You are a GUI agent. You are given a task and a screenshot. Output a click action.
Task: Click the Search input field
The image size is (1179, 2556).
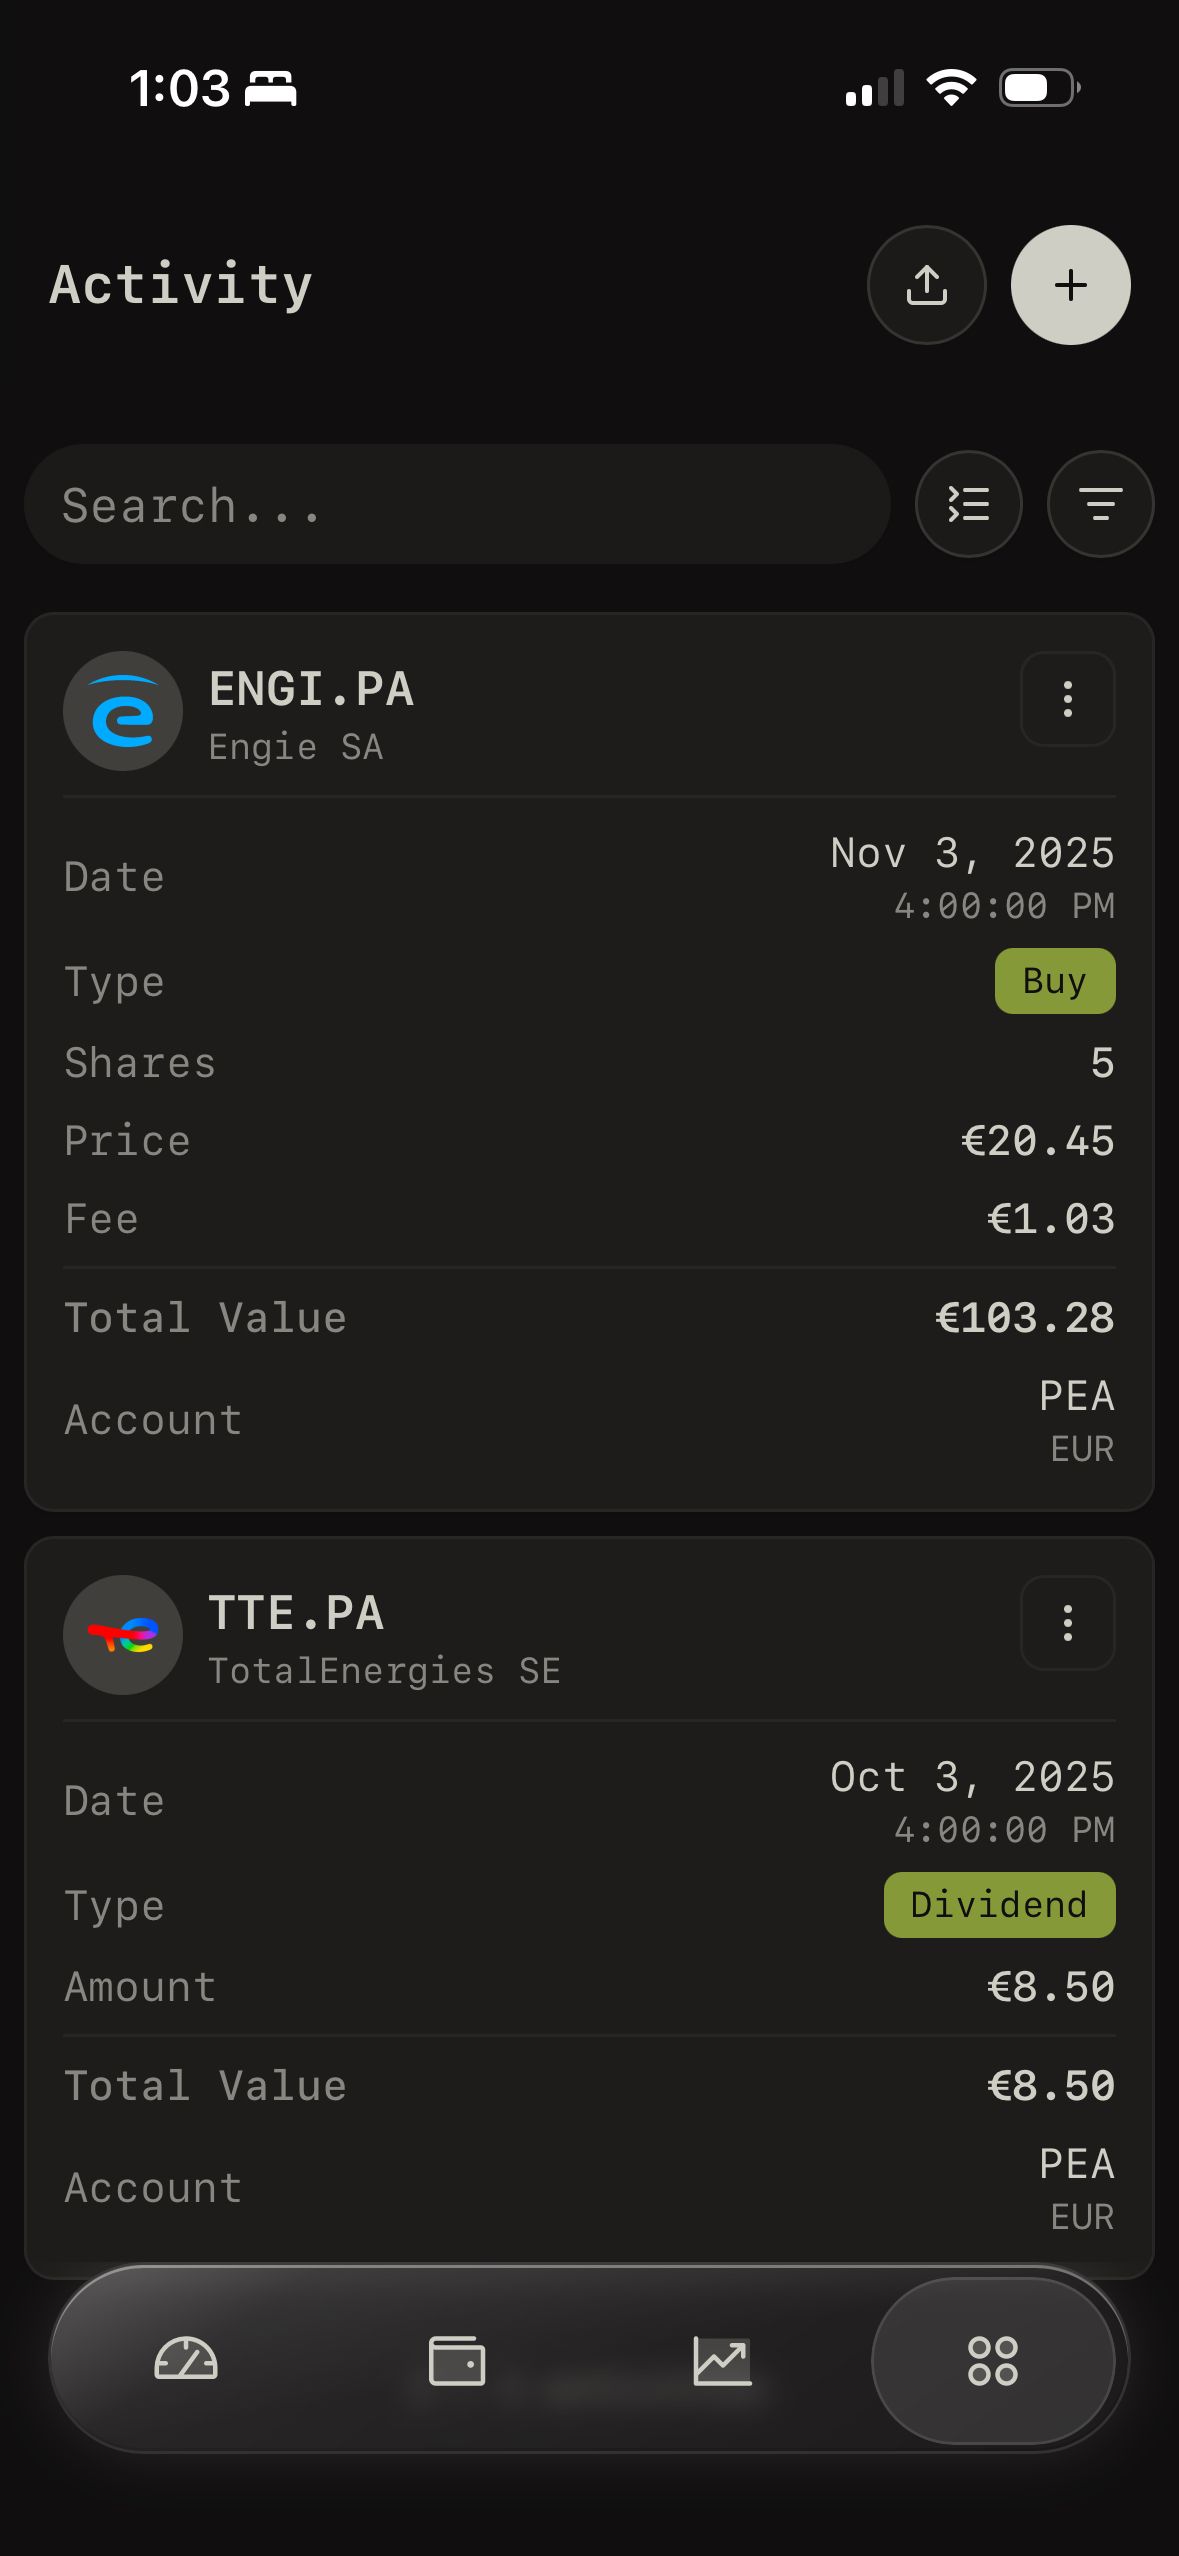(457, 504)
